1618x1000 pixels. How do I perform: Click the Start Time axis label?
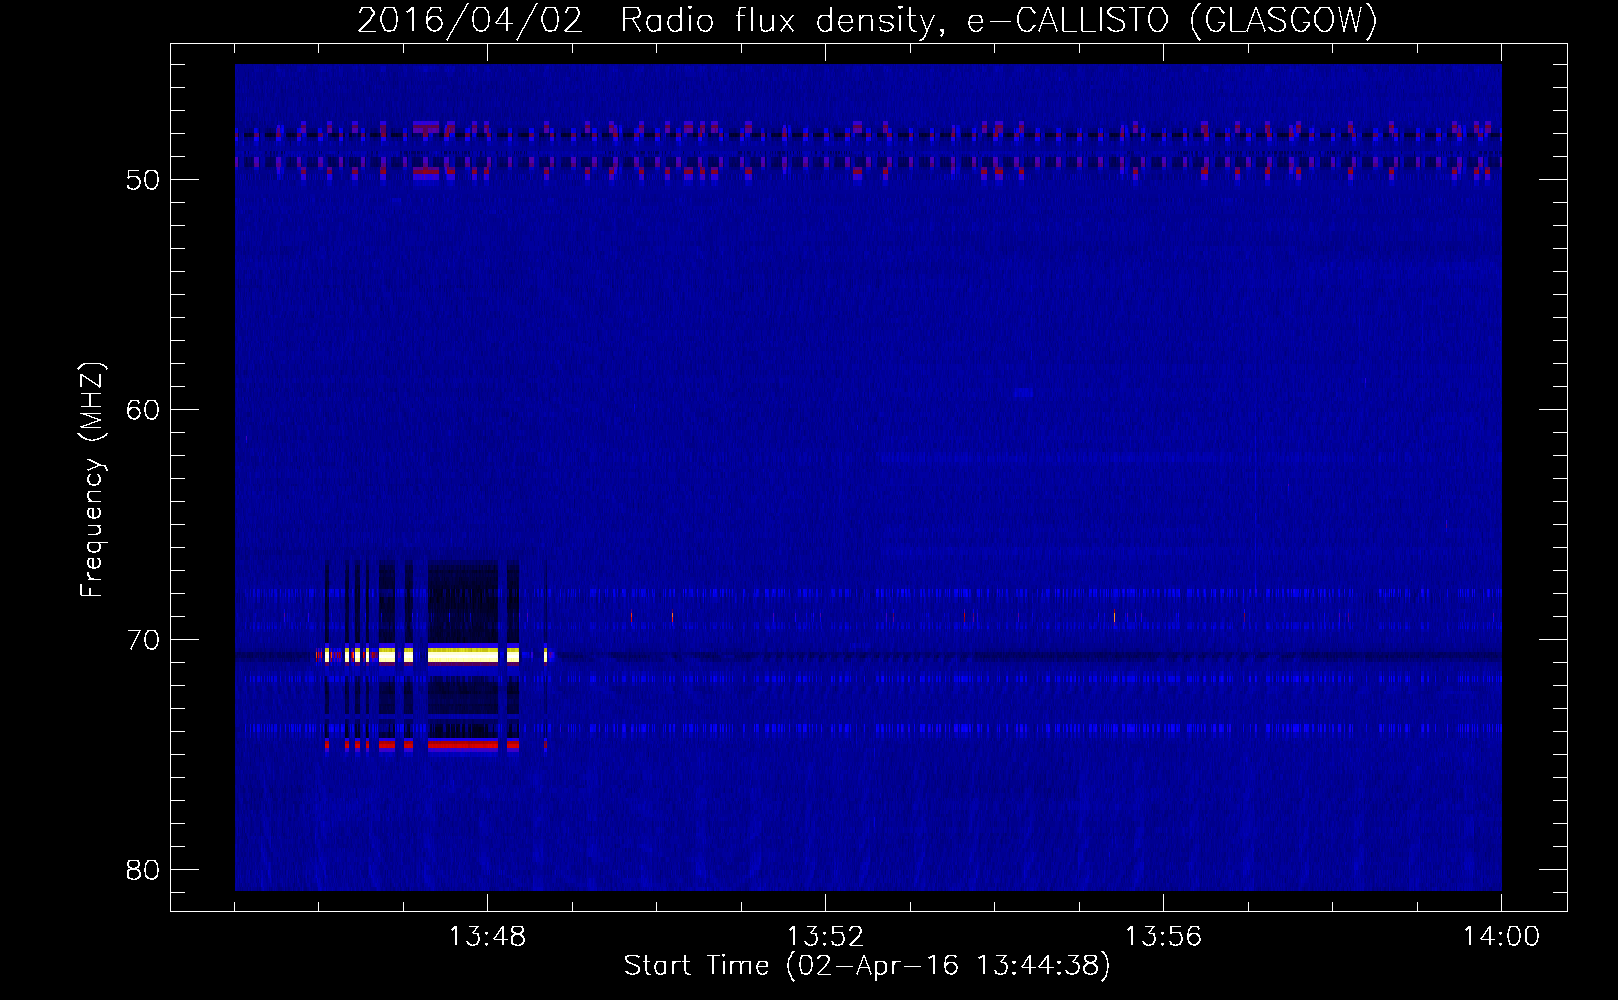(x=867, y=966)
